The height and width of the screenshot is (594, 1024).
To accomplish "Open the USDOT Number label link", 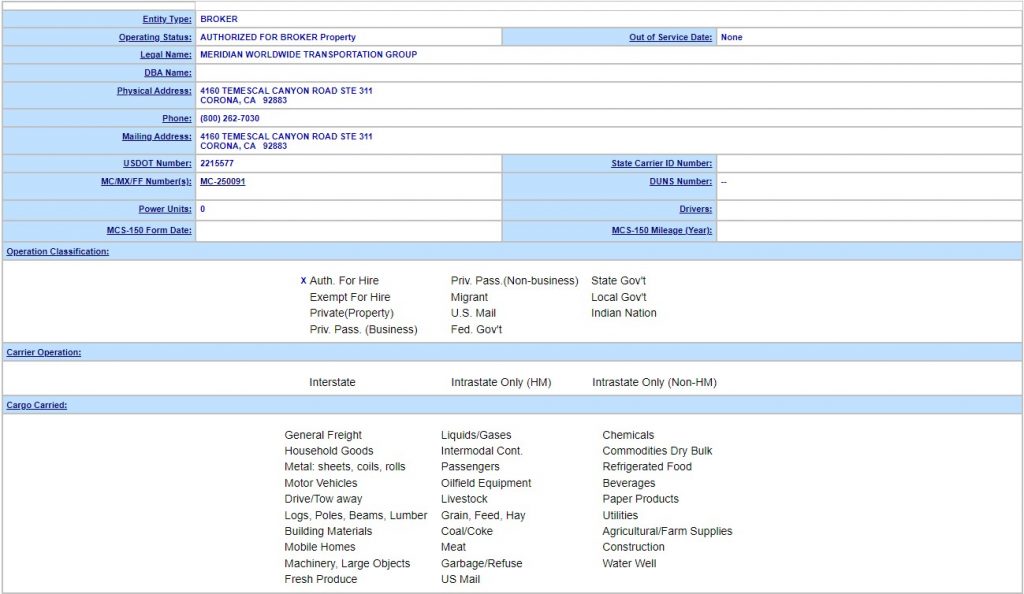I will pyautogui.click(x=156, y=164).
